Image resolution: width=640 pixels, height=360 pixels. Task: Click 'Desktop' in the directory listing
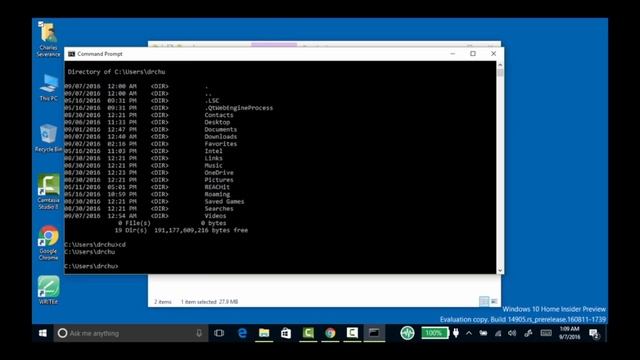[x=217, y=122]
